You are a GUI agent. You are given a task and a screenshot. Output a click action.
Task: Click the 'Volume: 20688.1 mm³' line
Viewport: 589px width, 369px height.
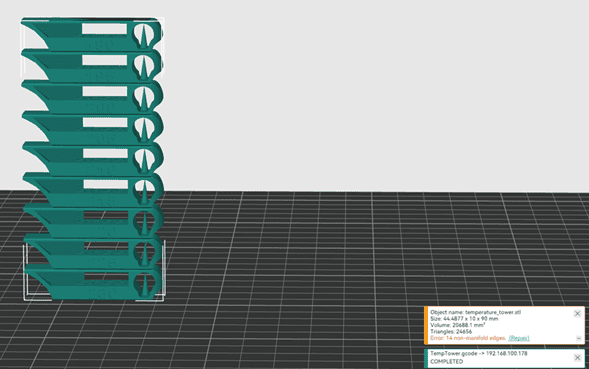pos(458,325)
